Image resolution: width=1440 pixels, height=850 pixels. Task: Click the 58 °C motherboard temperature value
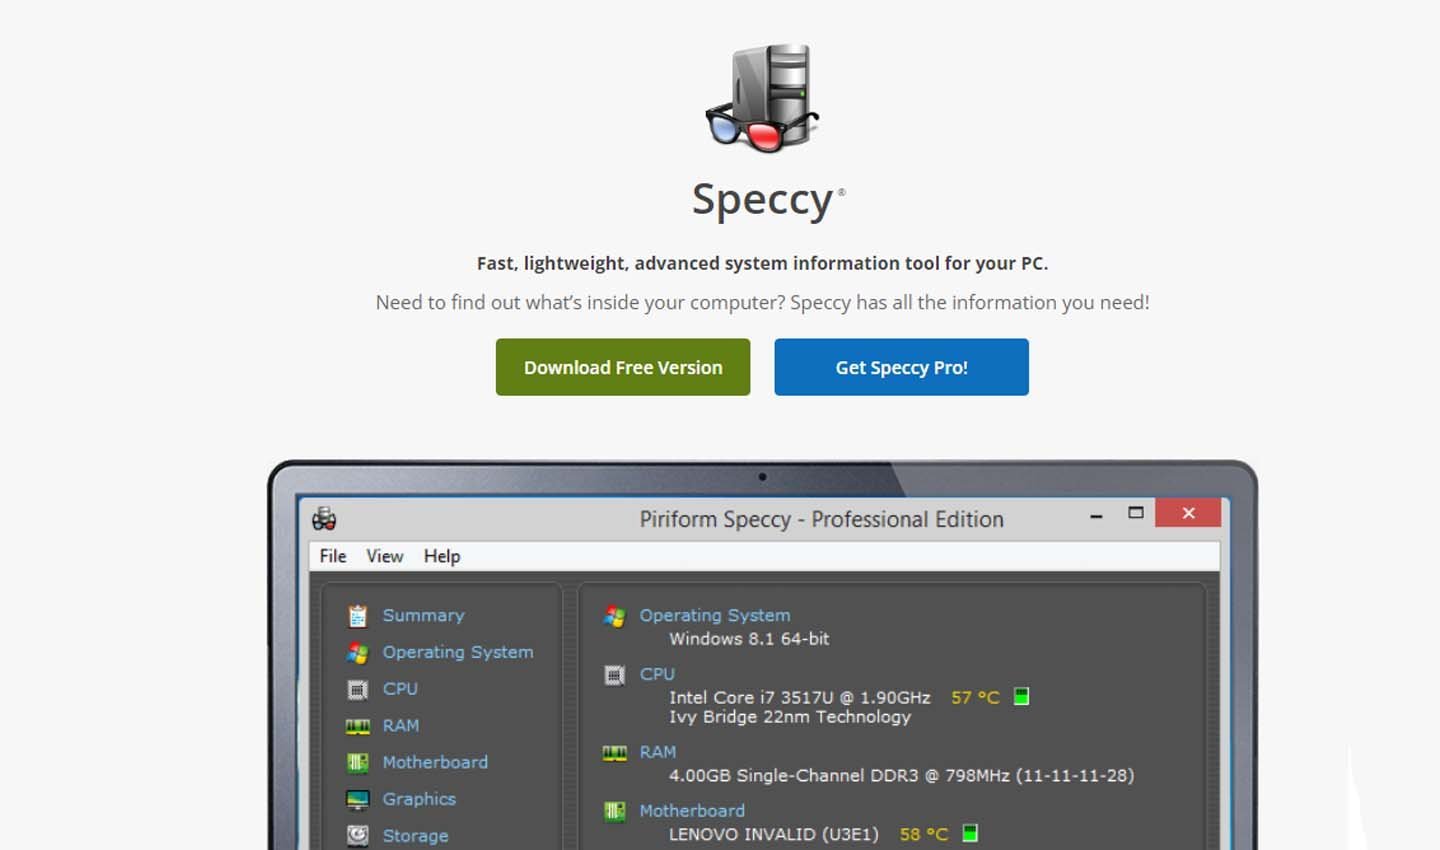pos(923,834)
